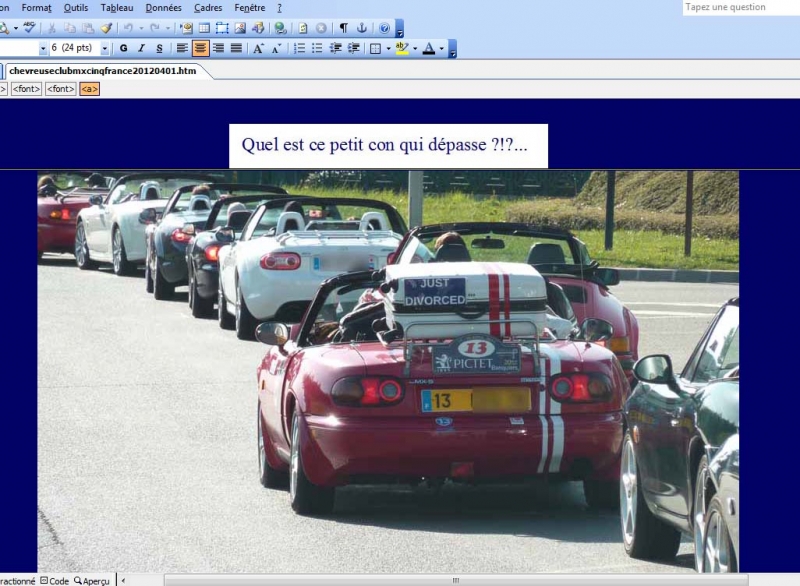Viewport: 800px width, 586px height.
Task: Insert a web component
Action: [x=186, y=28]
